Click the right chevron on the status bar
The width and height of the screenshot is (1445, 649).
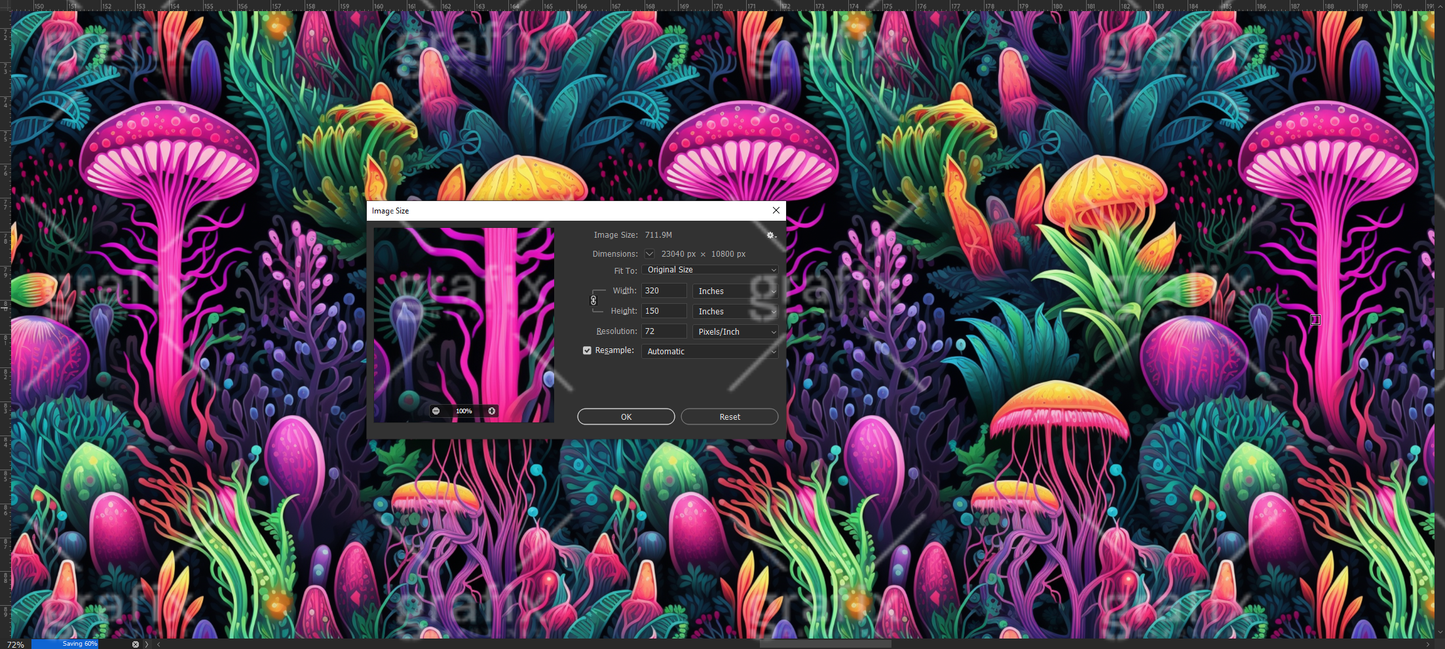click(x=147, y=643)
